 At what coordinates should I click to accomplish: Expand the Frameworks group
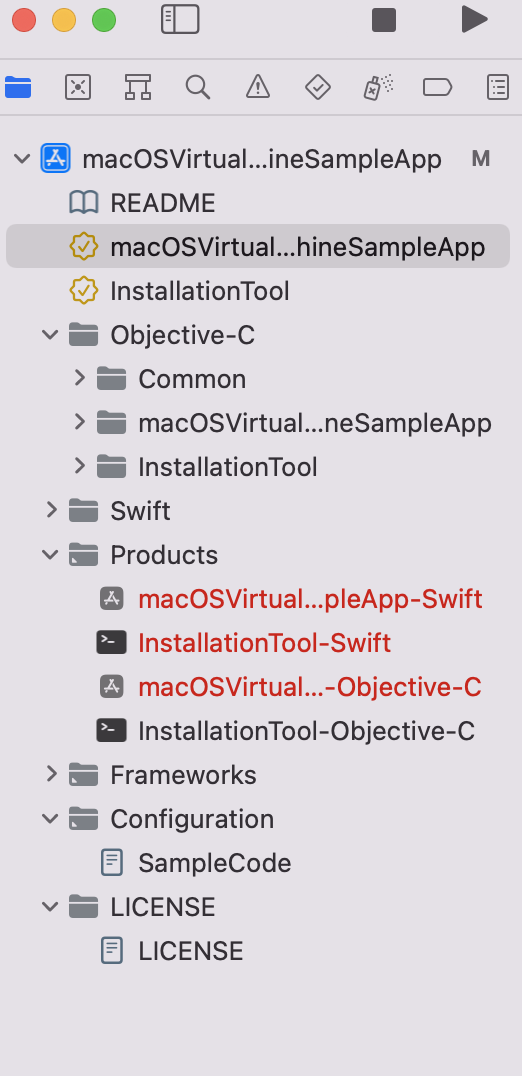(x=51, y=774)
